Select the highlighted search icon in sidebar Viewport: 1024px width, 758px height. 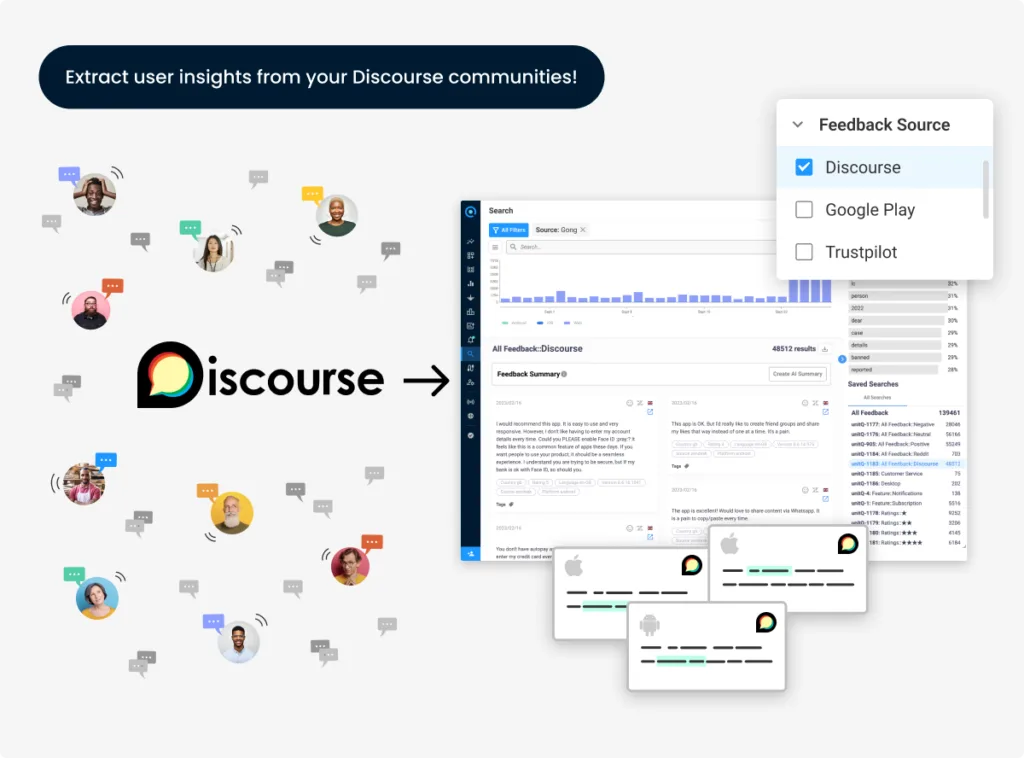[x=470, y=354]
